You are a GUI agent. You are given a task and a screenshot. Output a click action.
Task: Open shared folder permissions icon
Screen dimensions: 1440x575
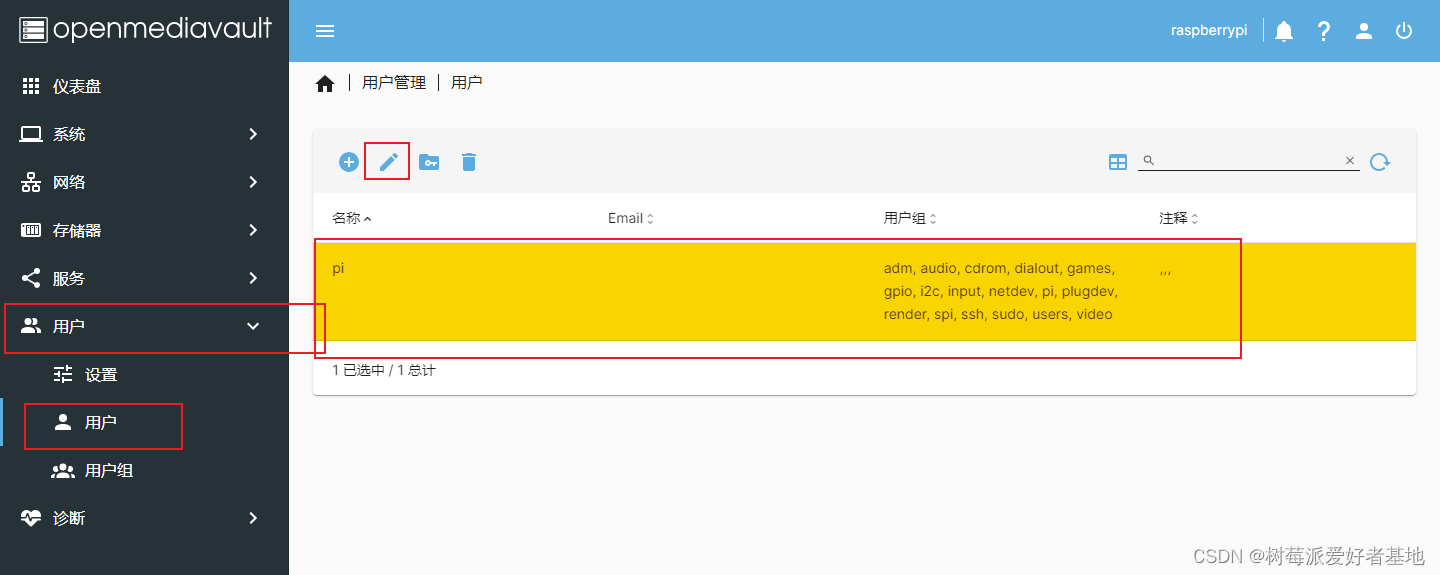pyautogui.click(x=429, y=162)
